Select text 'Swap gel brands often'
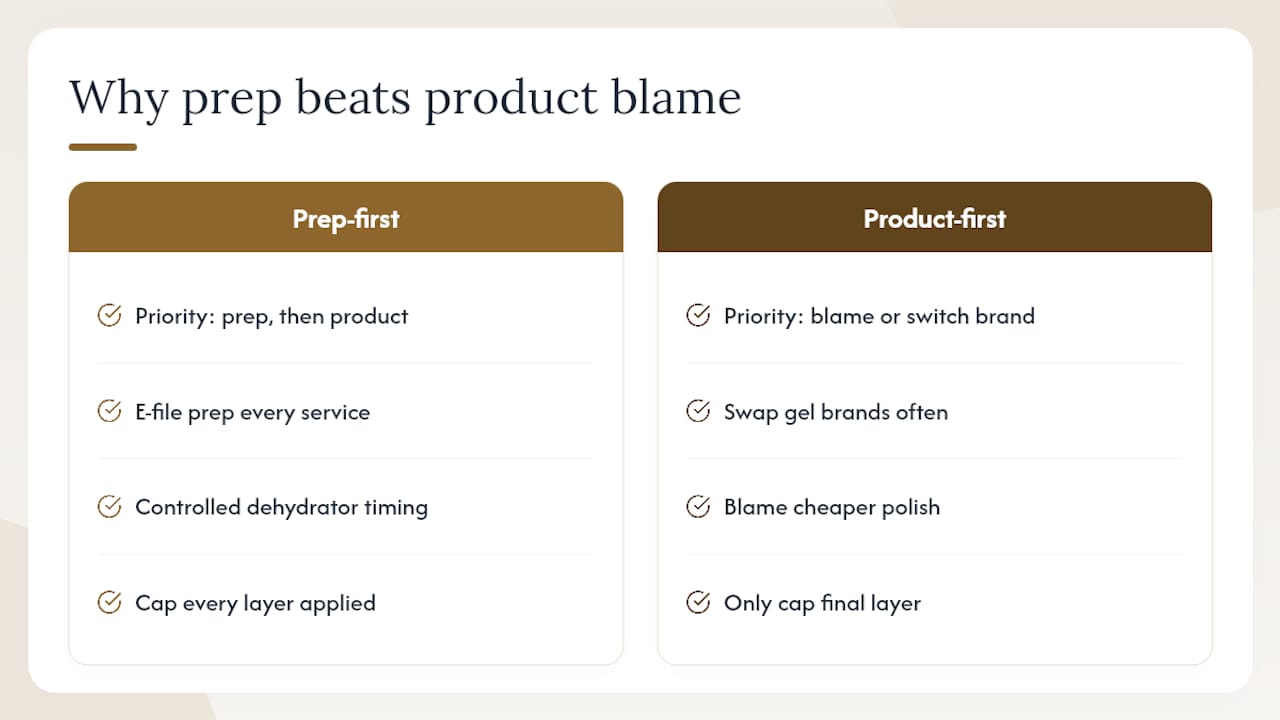 point(836,412)
